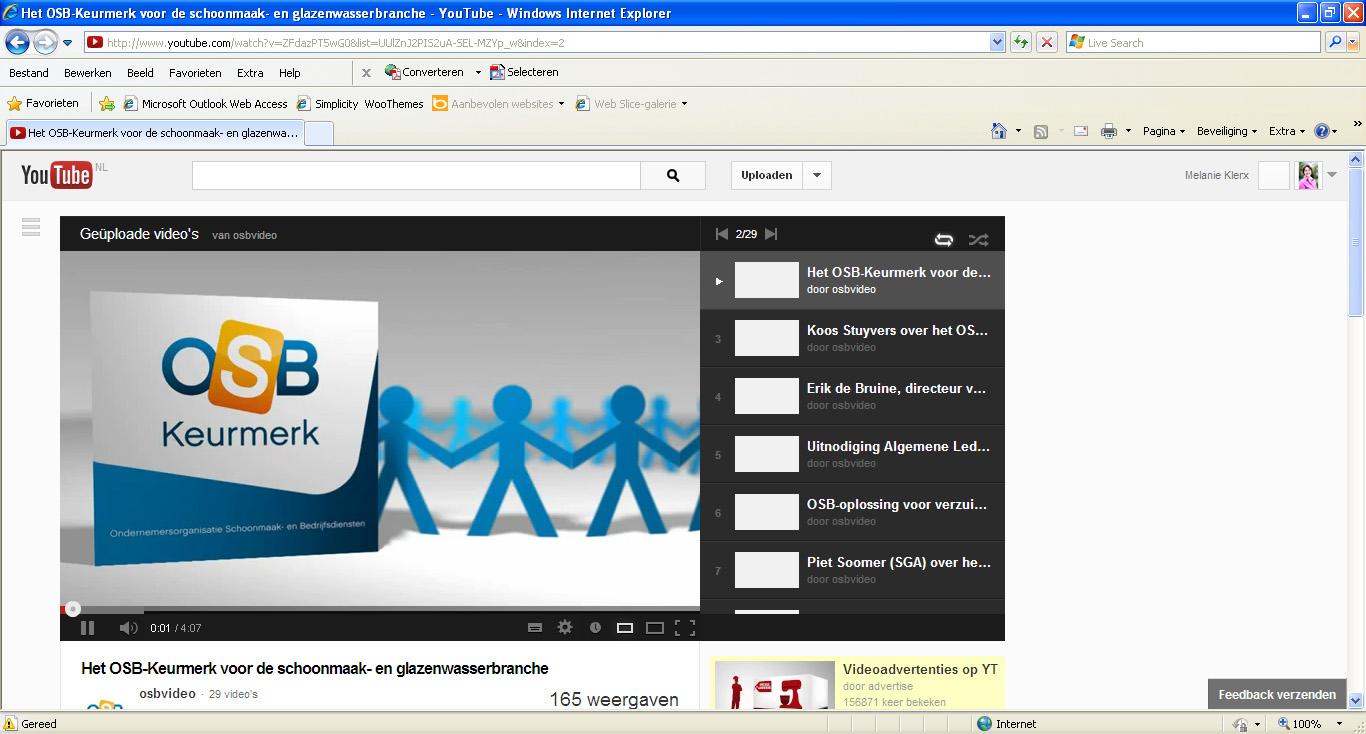This screenshot has width=1366, height=734.
Task: Click the YouTube search box
Action: (x=416, y=175)
